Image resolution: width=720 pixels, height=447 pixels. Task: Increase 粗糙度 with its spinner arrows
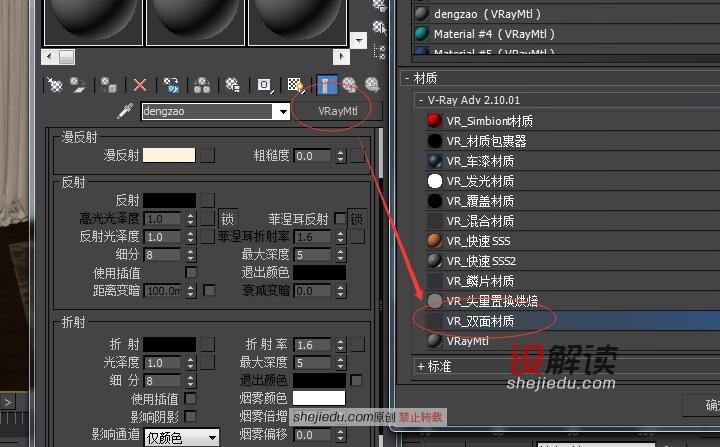(340, 156)
